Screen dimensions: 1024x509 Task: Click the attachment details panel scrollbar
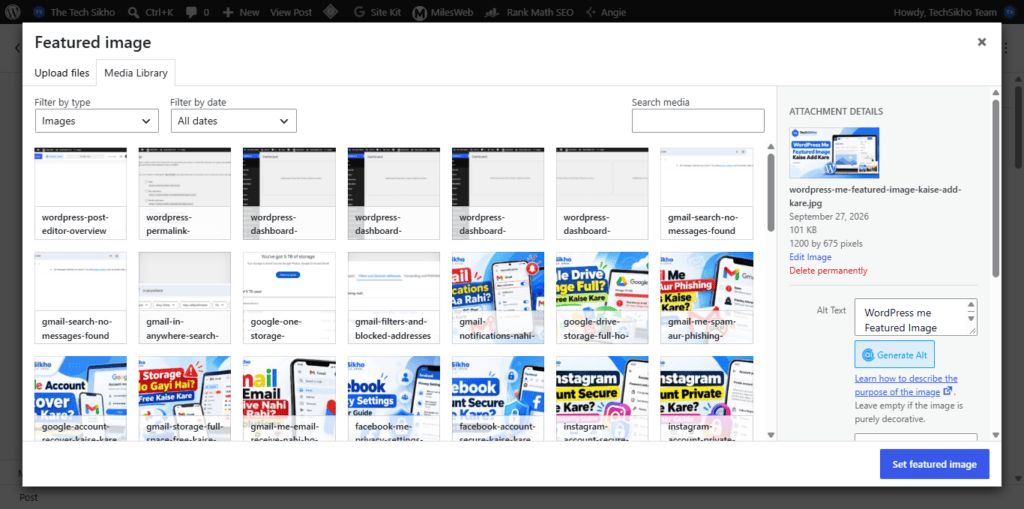click(995, 188)
